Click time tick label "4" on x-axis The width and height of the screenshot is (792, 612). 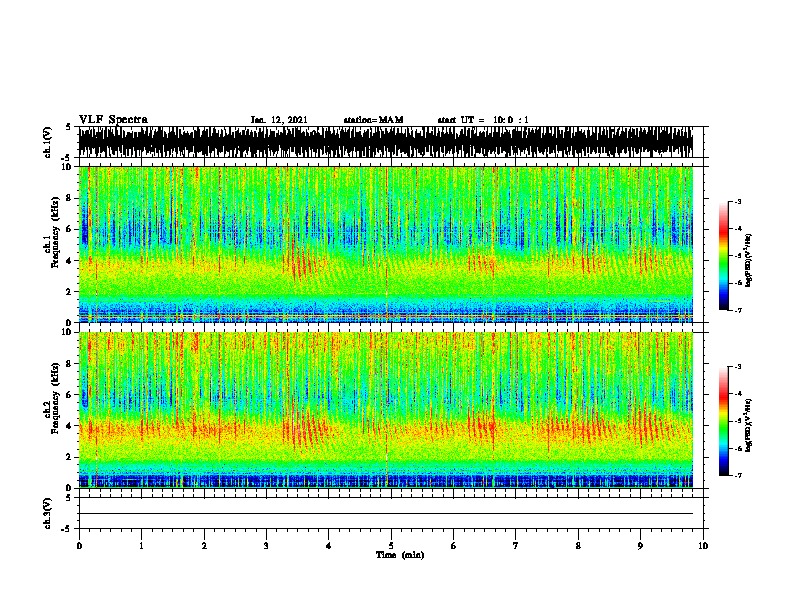click(329, 546)
